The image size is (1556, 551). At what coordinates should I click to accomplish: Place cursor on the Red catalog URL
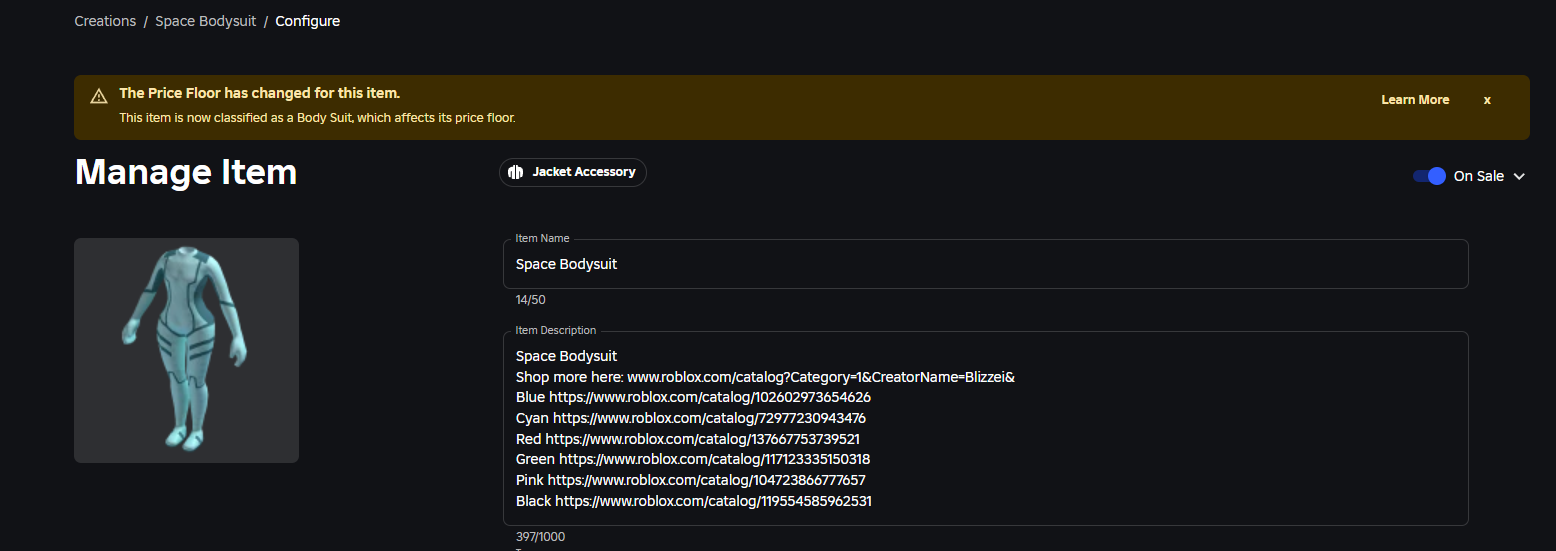702,439
